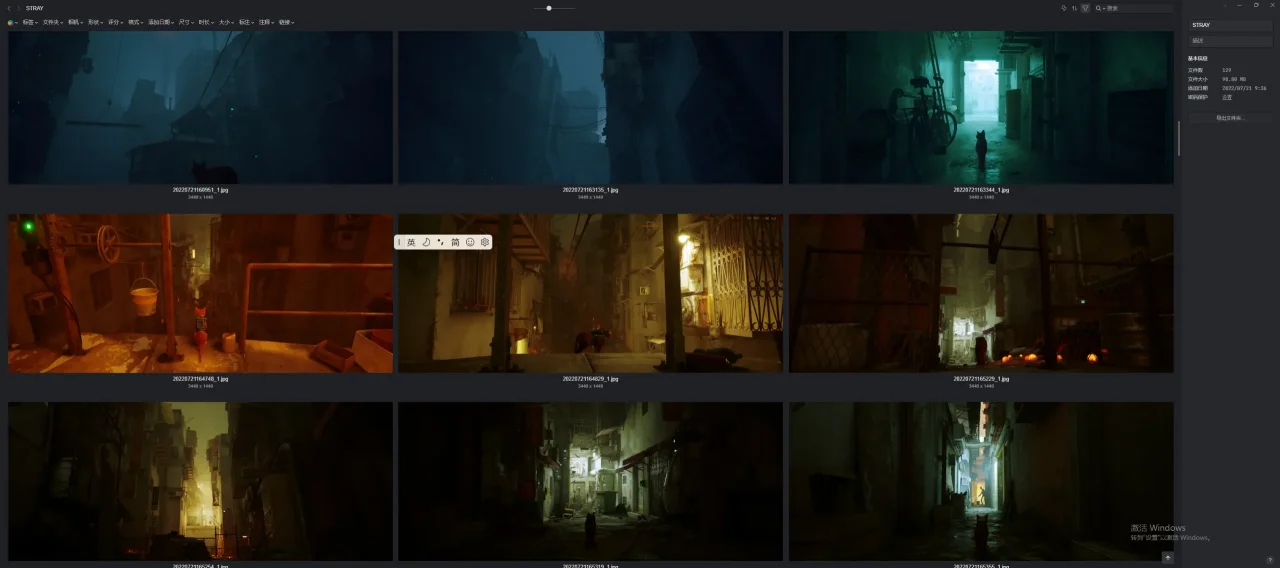Switch IME to English via 英

pos(411,242)
